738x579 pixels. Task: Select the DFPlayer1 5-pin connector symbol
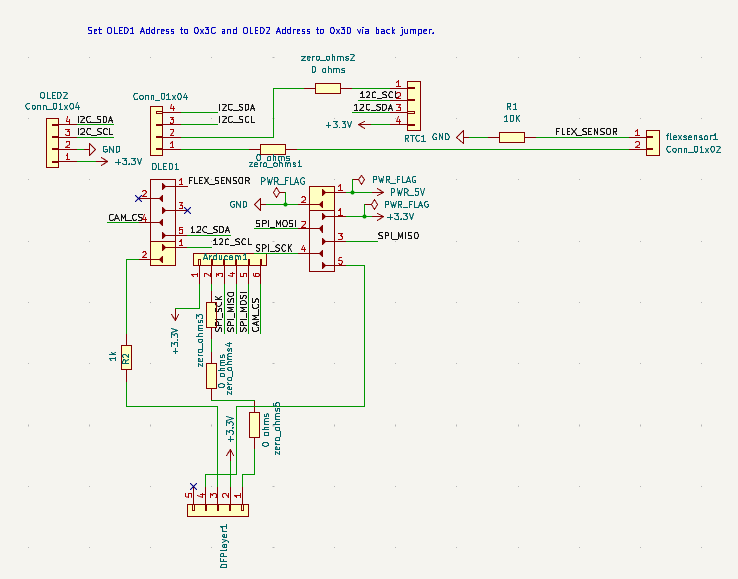click(218, 510)
